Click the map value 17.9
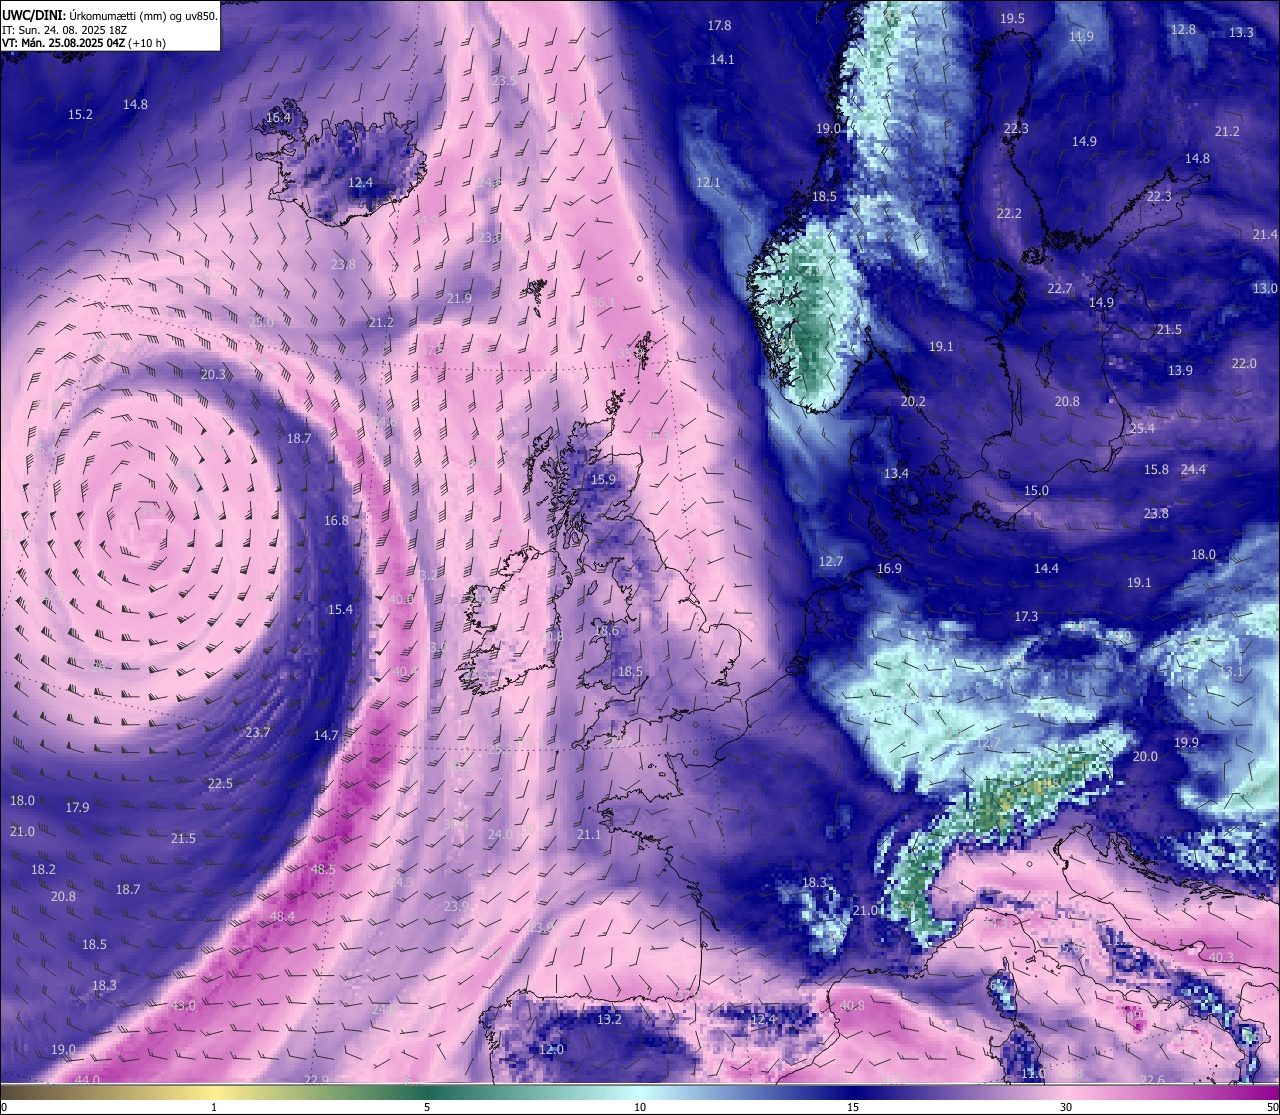 click(77, 808)
